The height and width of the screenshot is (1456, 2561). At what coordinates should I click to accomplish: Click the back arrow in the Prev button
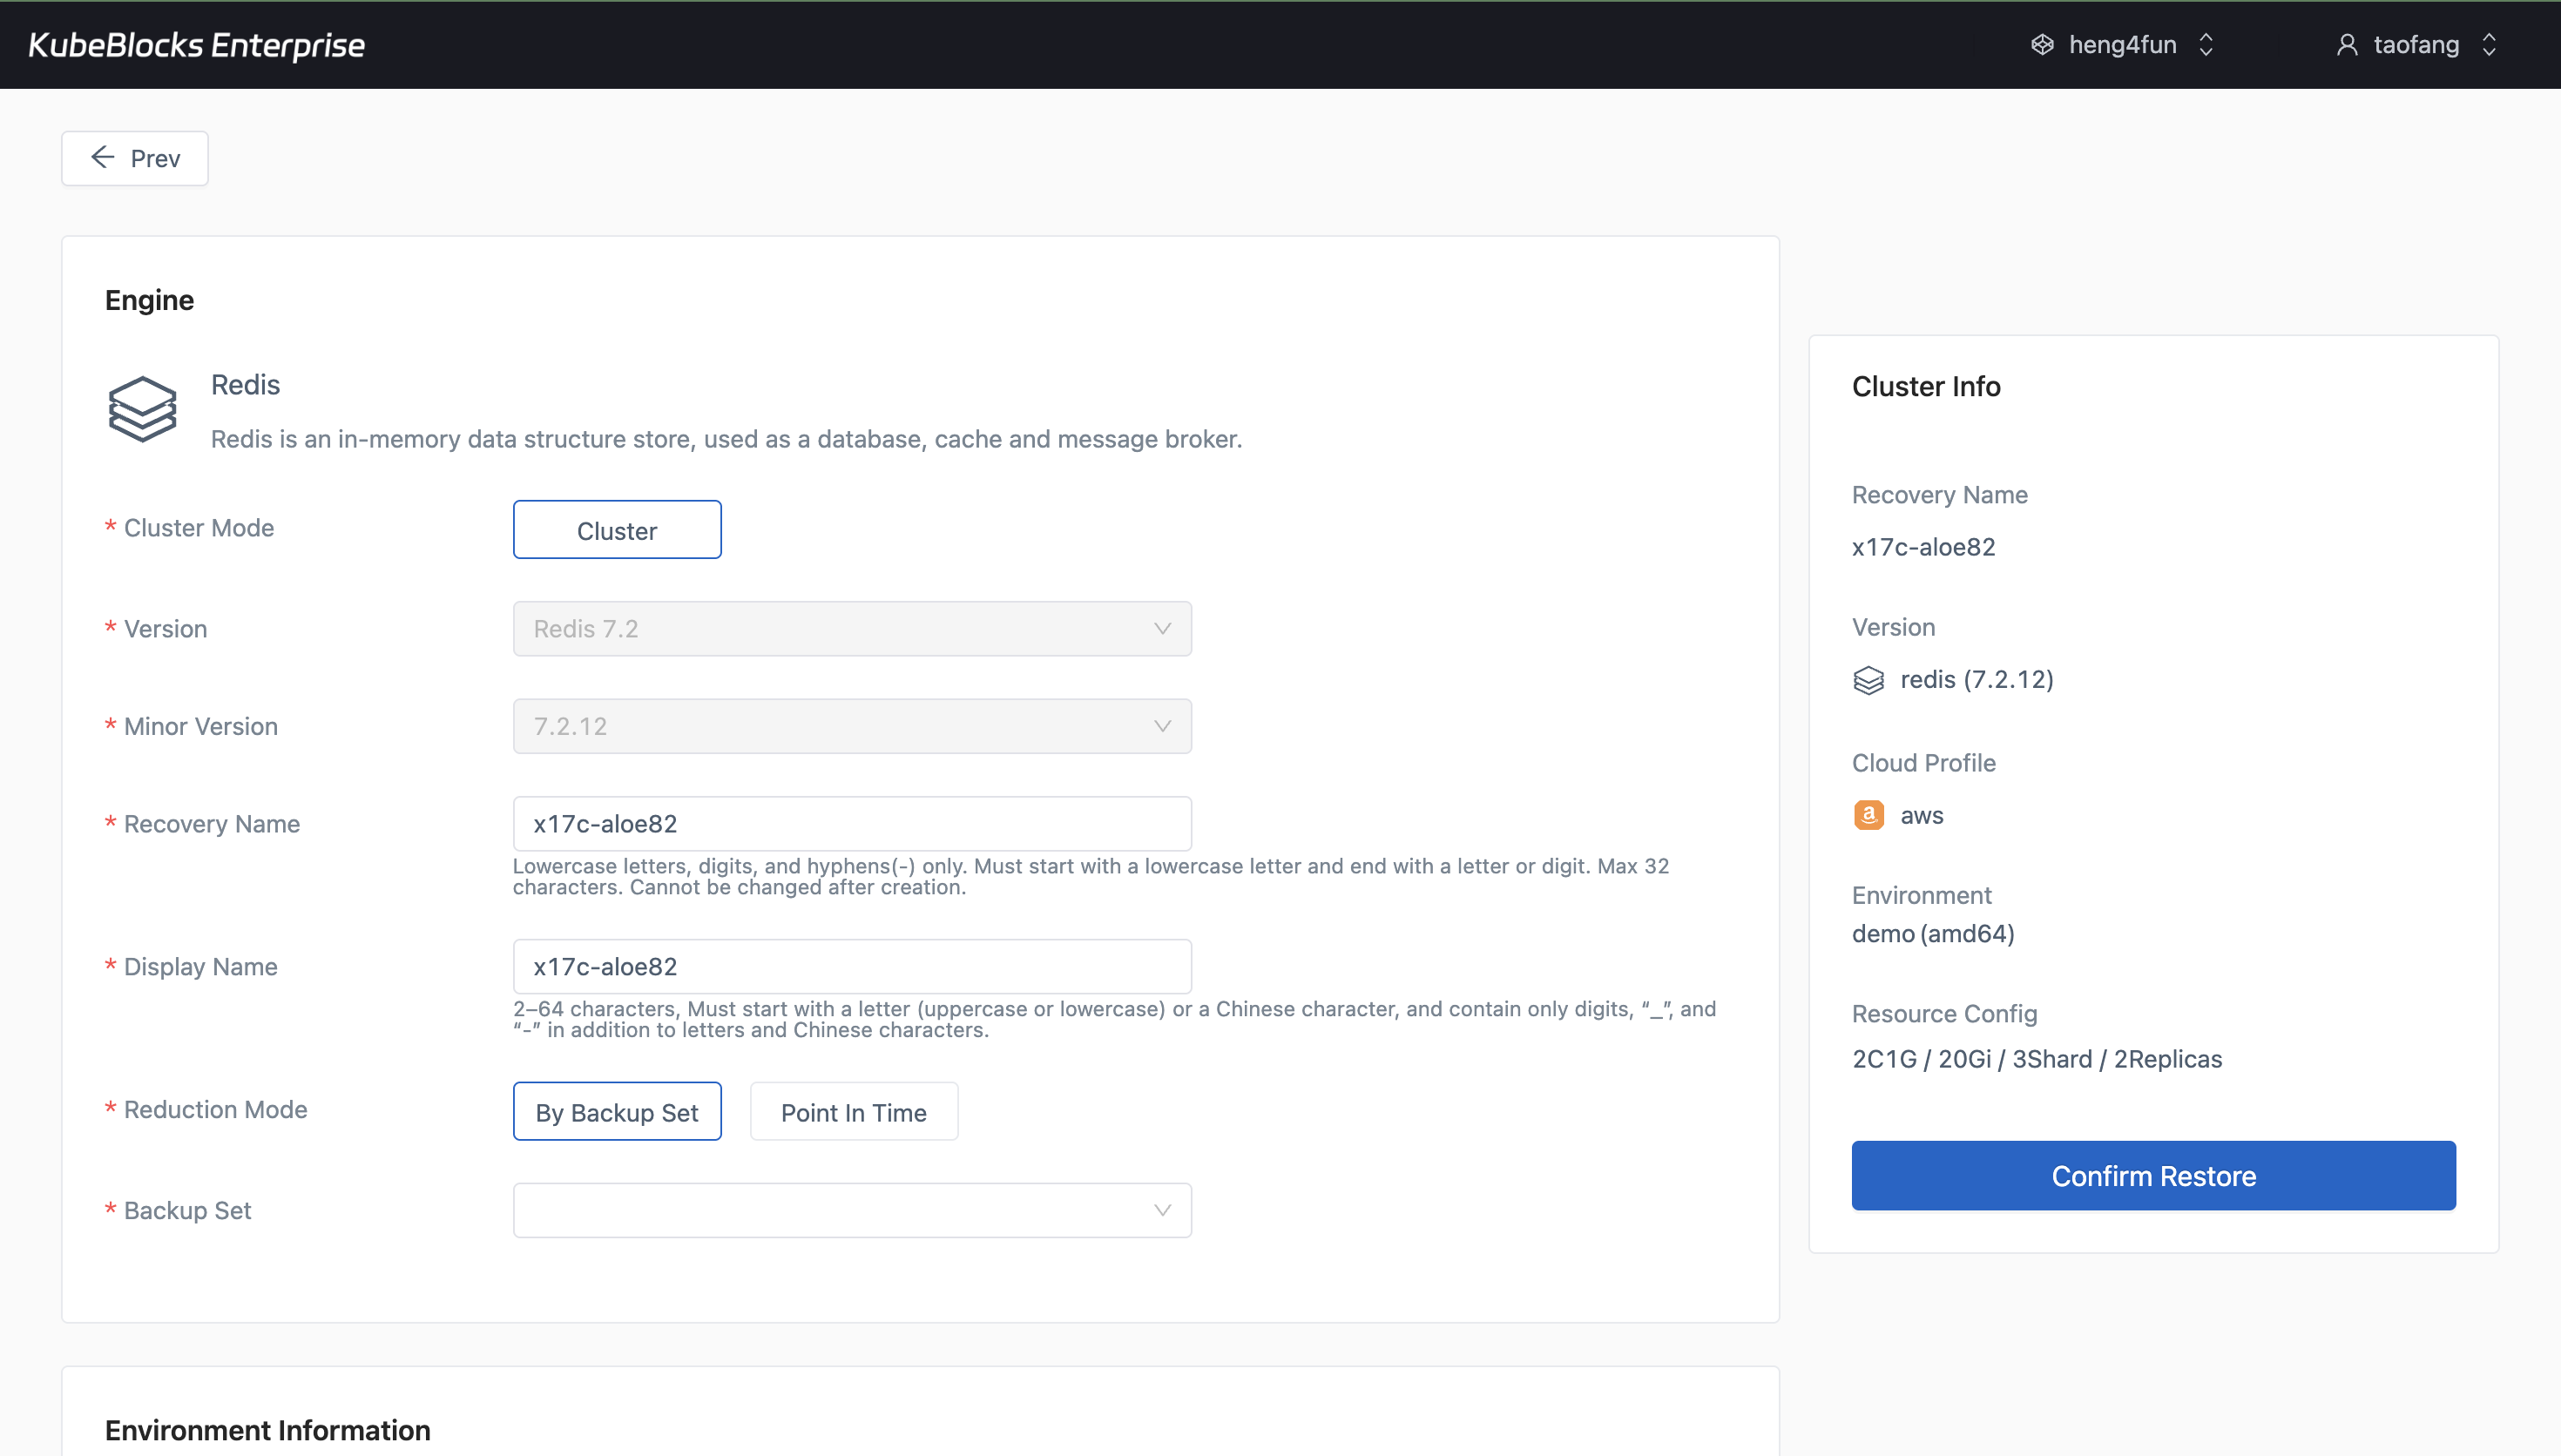(102, 157)
